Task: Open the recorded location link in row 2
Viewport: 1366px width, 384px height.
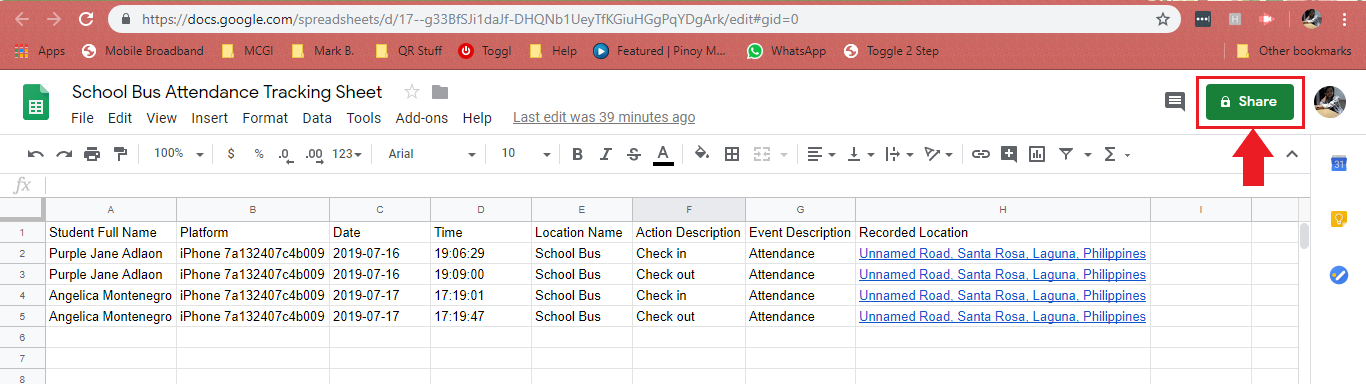Action: point(1002,254)
